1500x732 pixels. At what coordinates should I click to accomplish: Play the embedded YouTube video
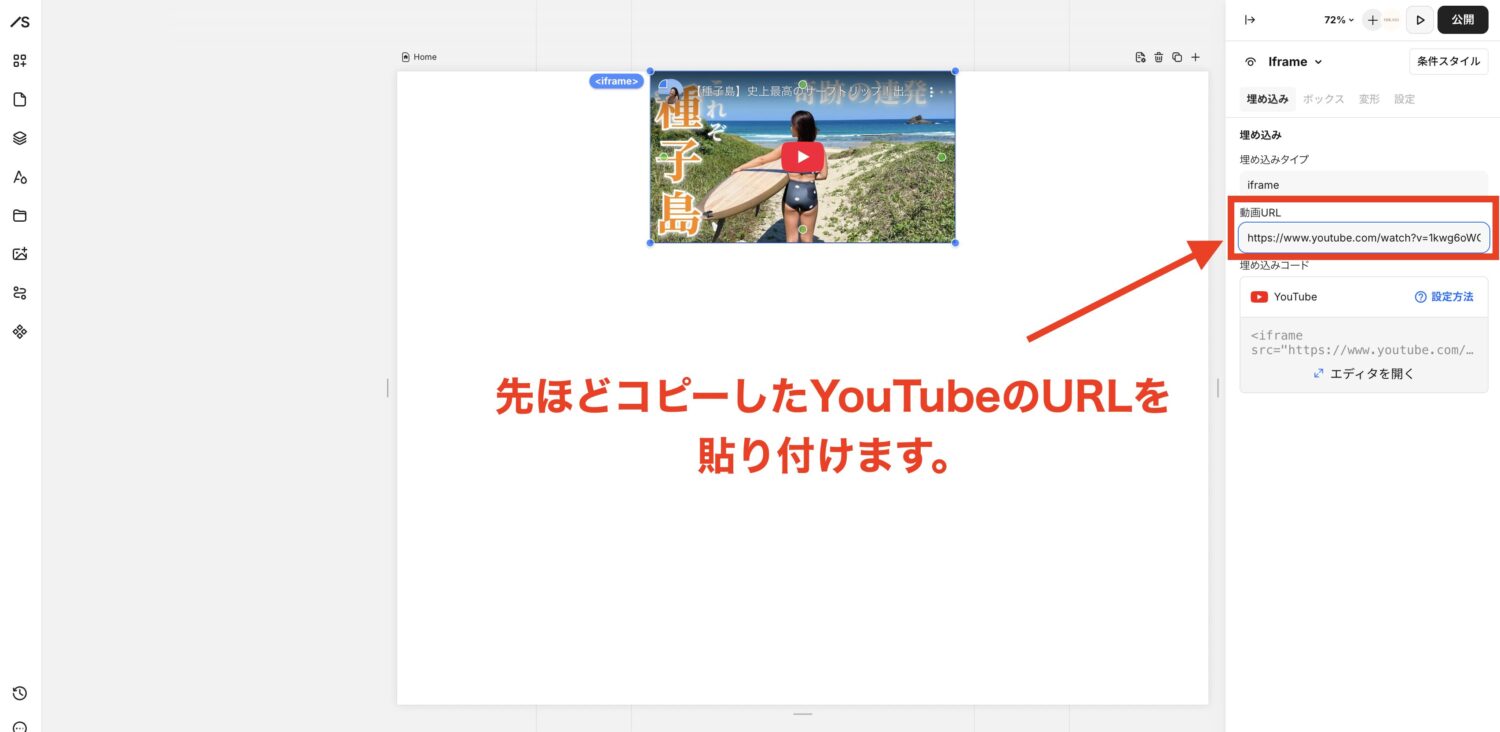pos(802,157)
